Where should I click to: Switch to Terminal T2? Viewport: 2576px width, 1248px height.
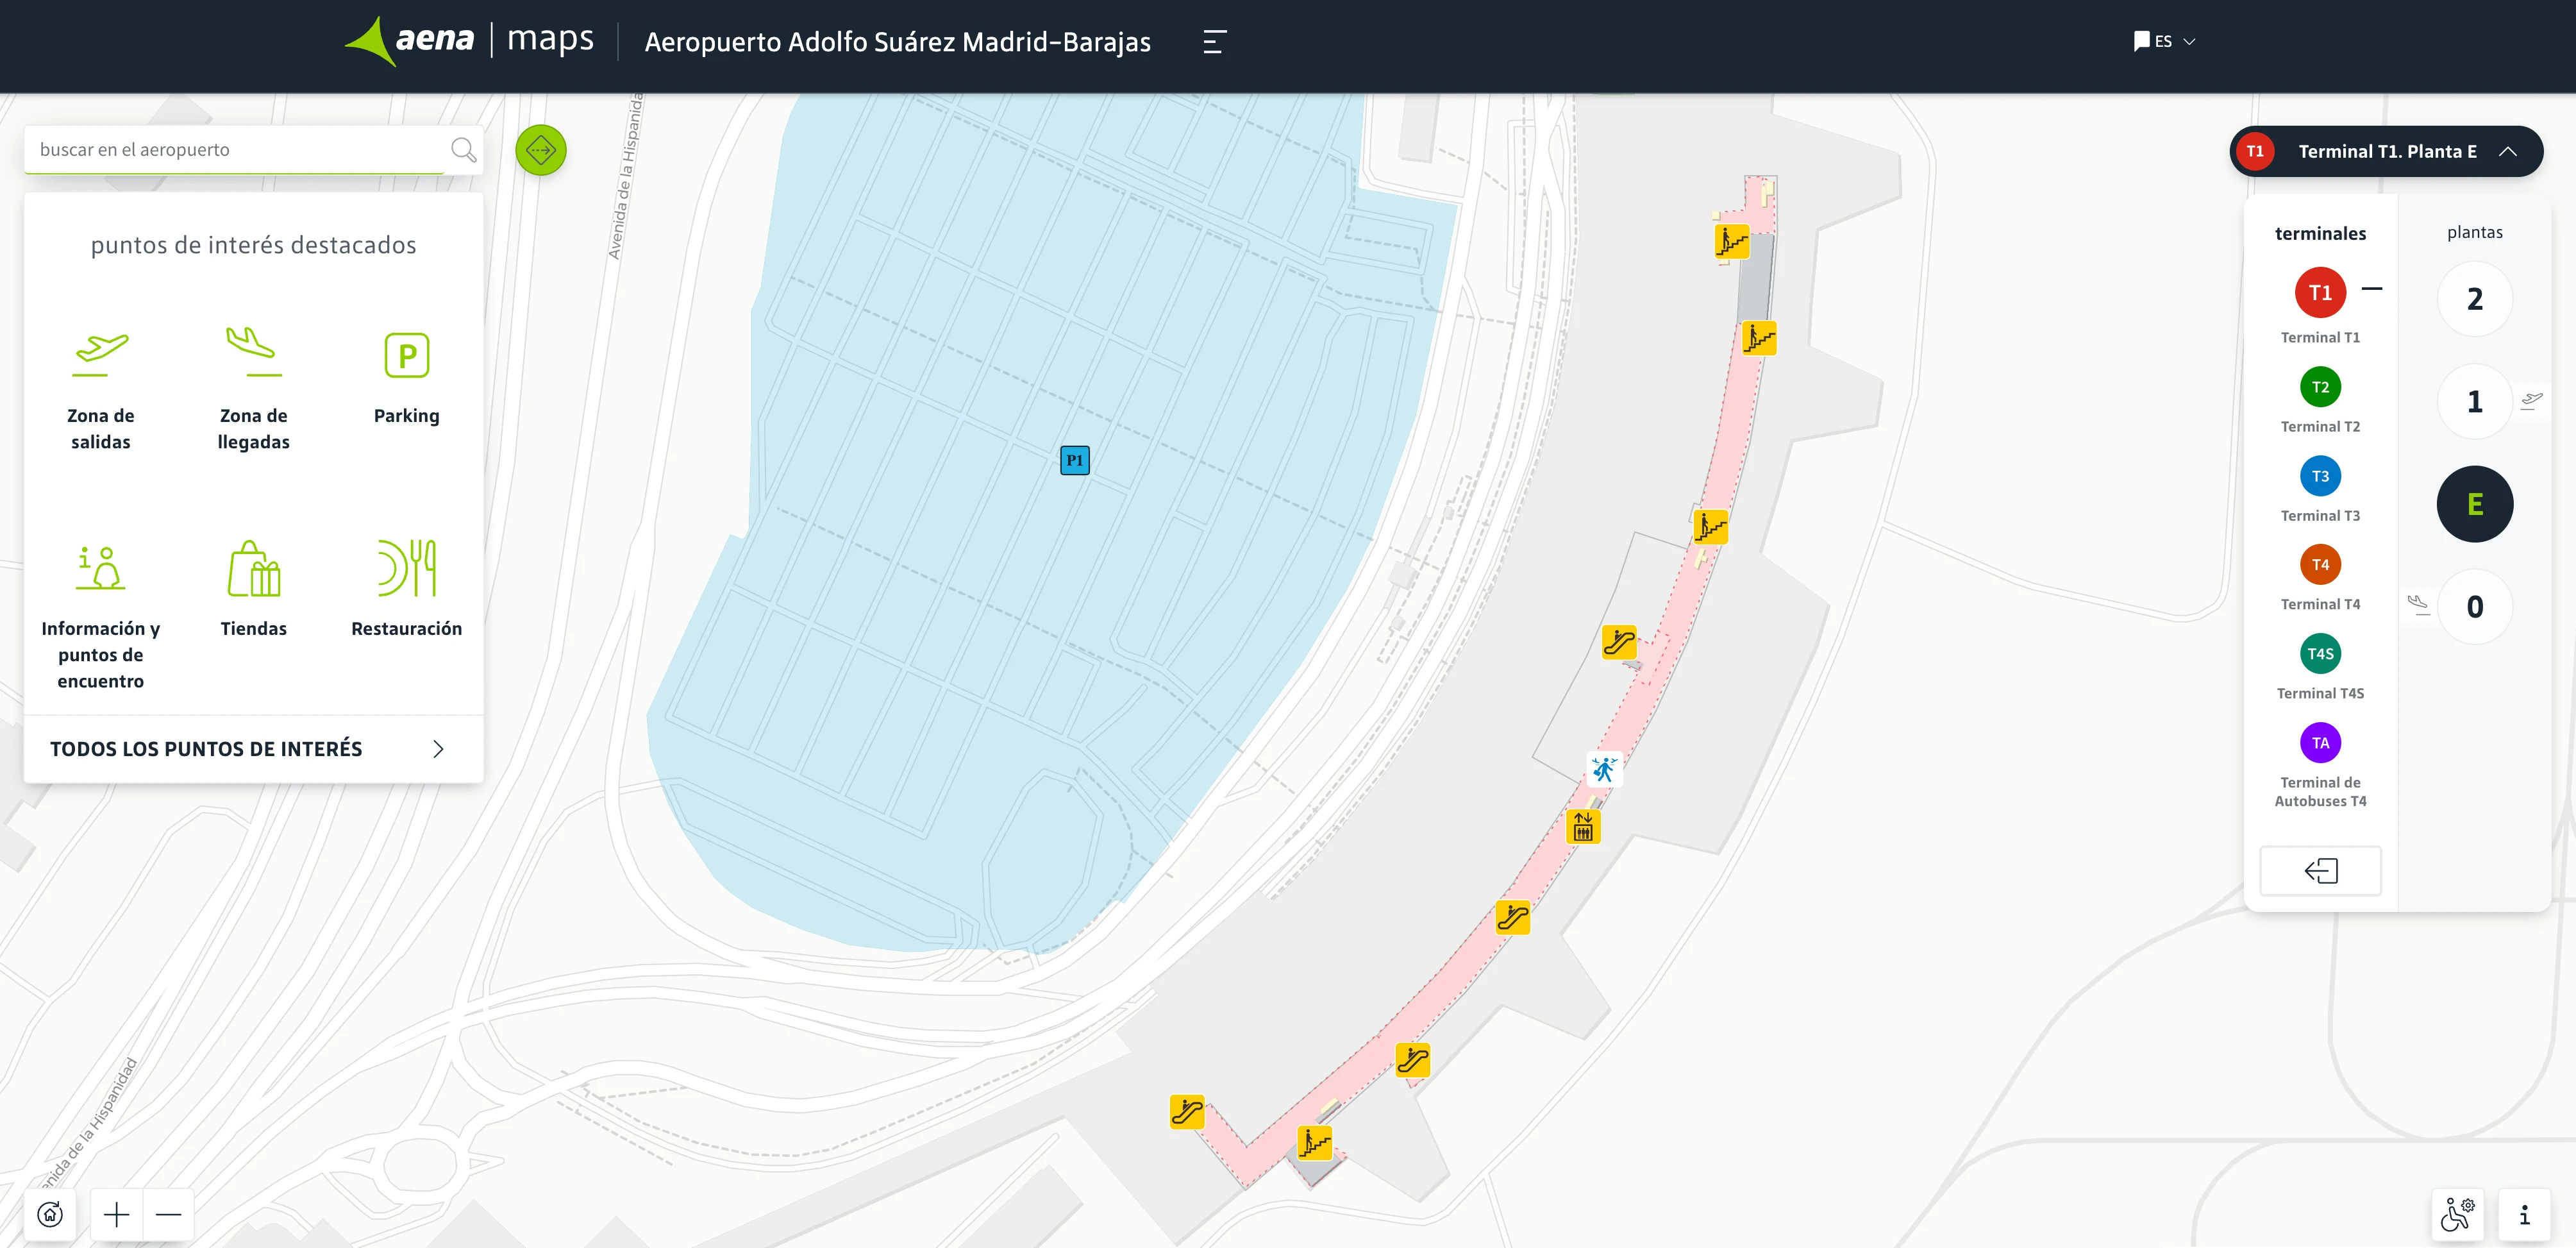click(x=2320, y=387)
